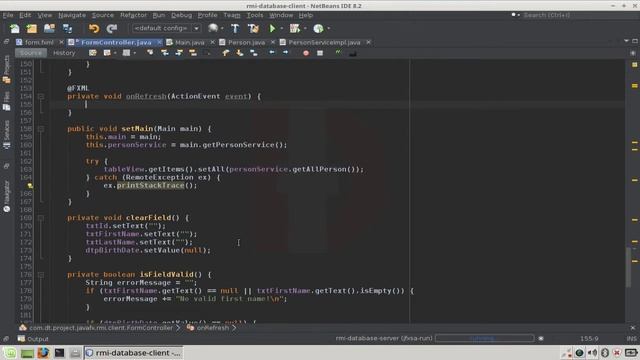Close the FormController.java tab

point(159,42)
